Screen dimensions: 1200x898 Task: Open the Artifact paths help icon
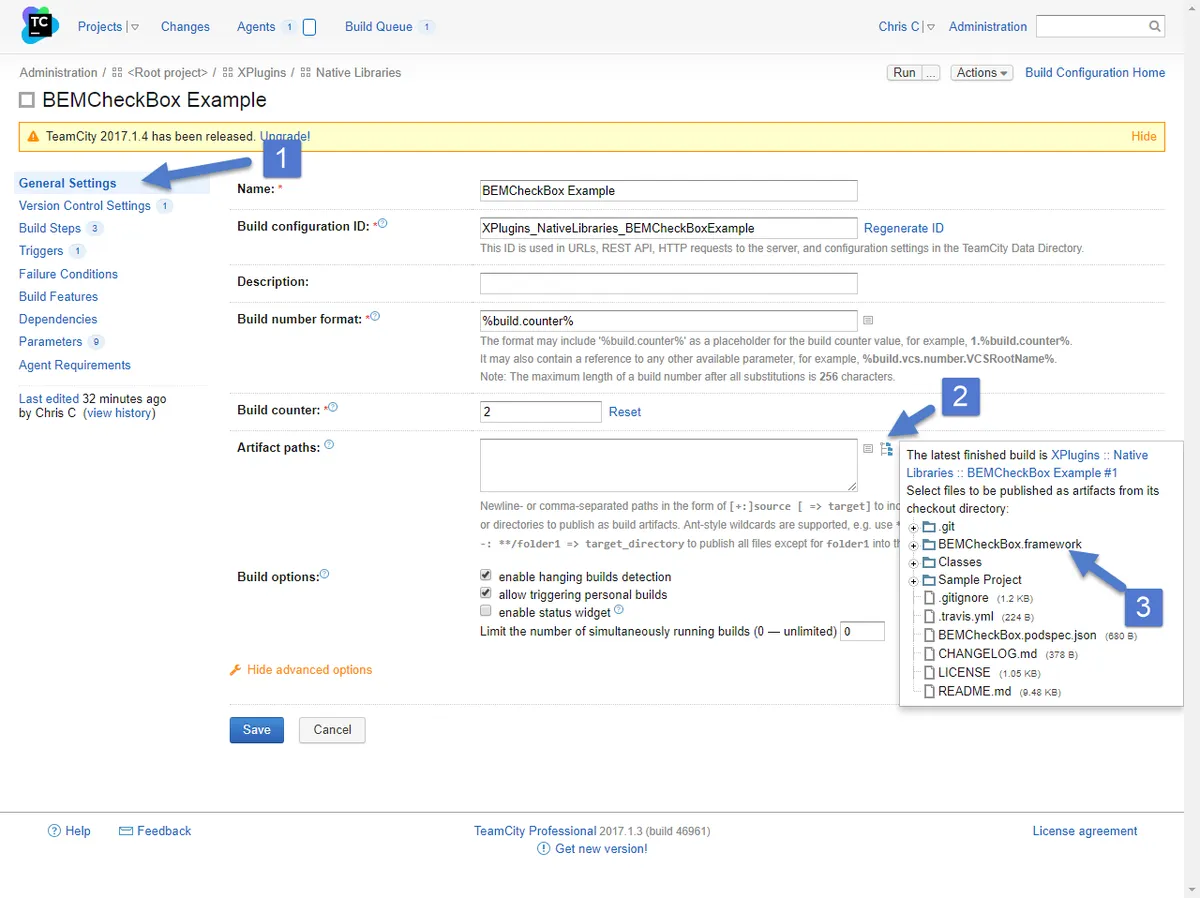(x=329, y=445)
